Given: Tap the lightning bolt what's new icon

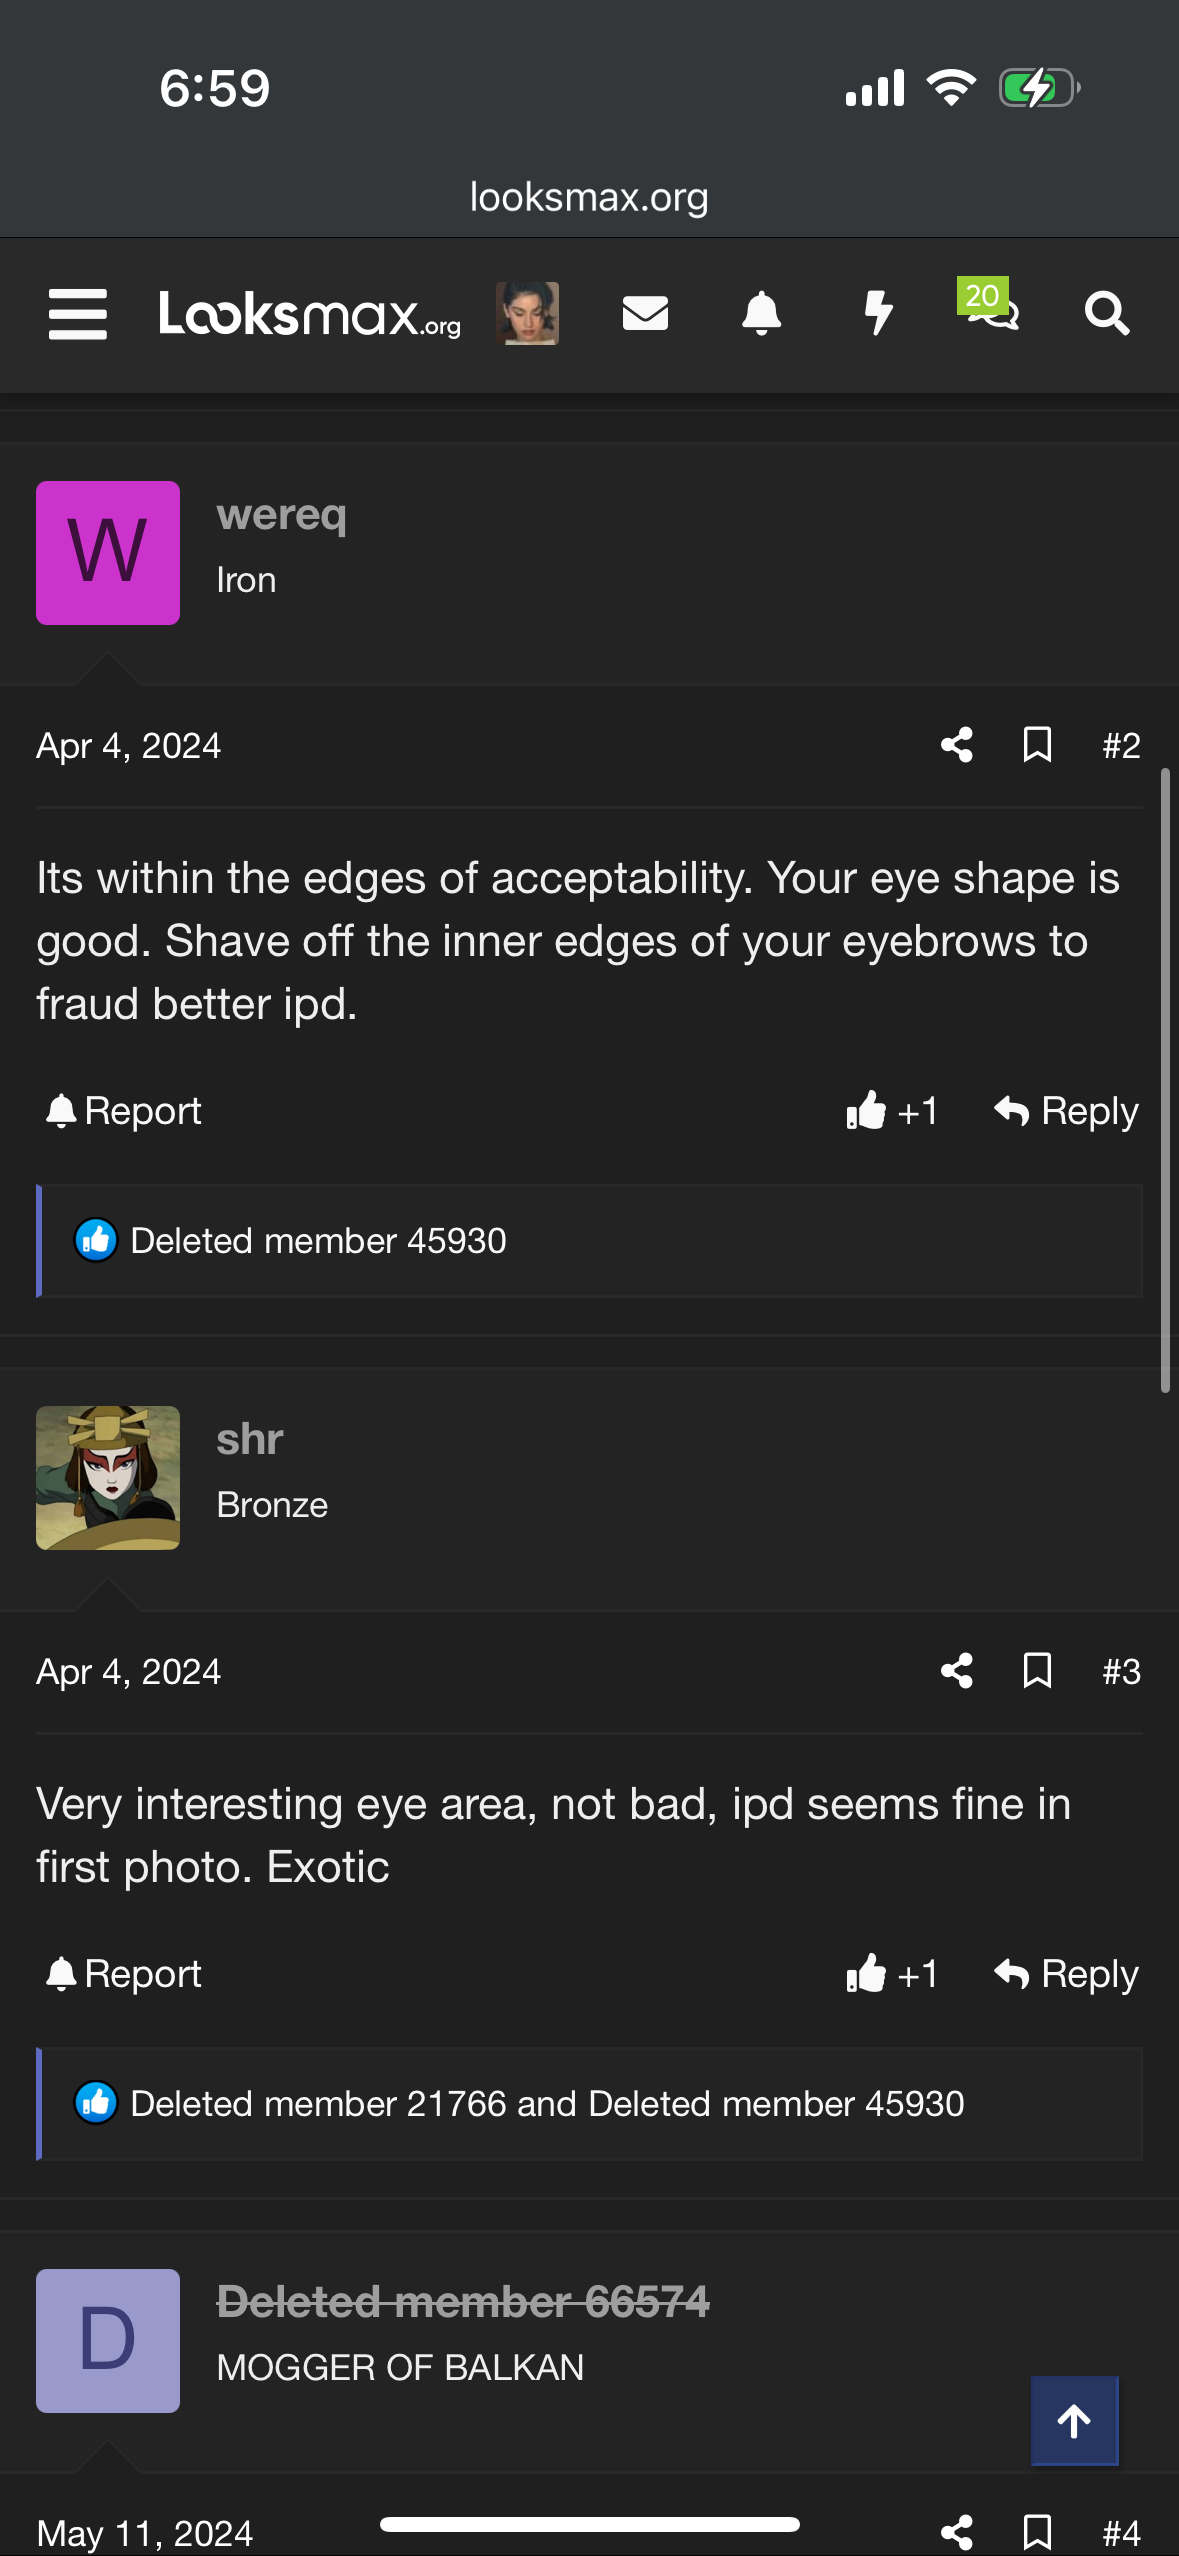Looking at the screenshot, I should click(878, 314).
